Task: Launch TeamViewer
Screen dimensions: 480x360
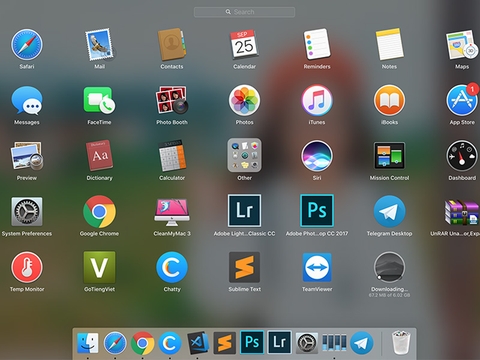Action: pos(317,267)
